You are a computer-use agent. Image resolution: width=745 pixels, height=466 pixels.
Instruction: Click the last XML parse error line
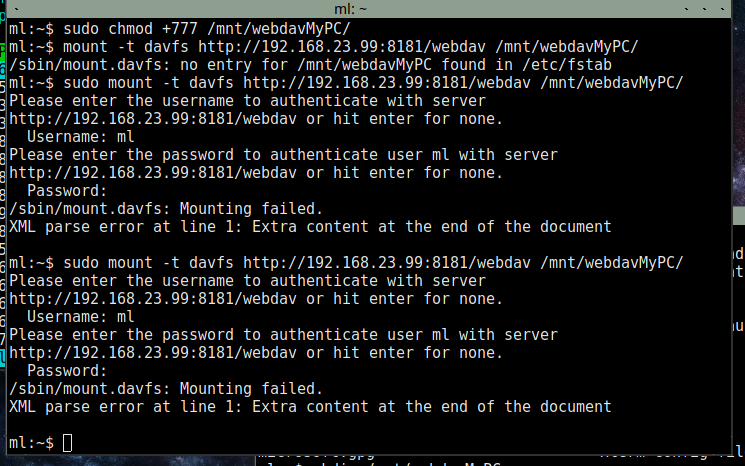[x=310, y=406]
